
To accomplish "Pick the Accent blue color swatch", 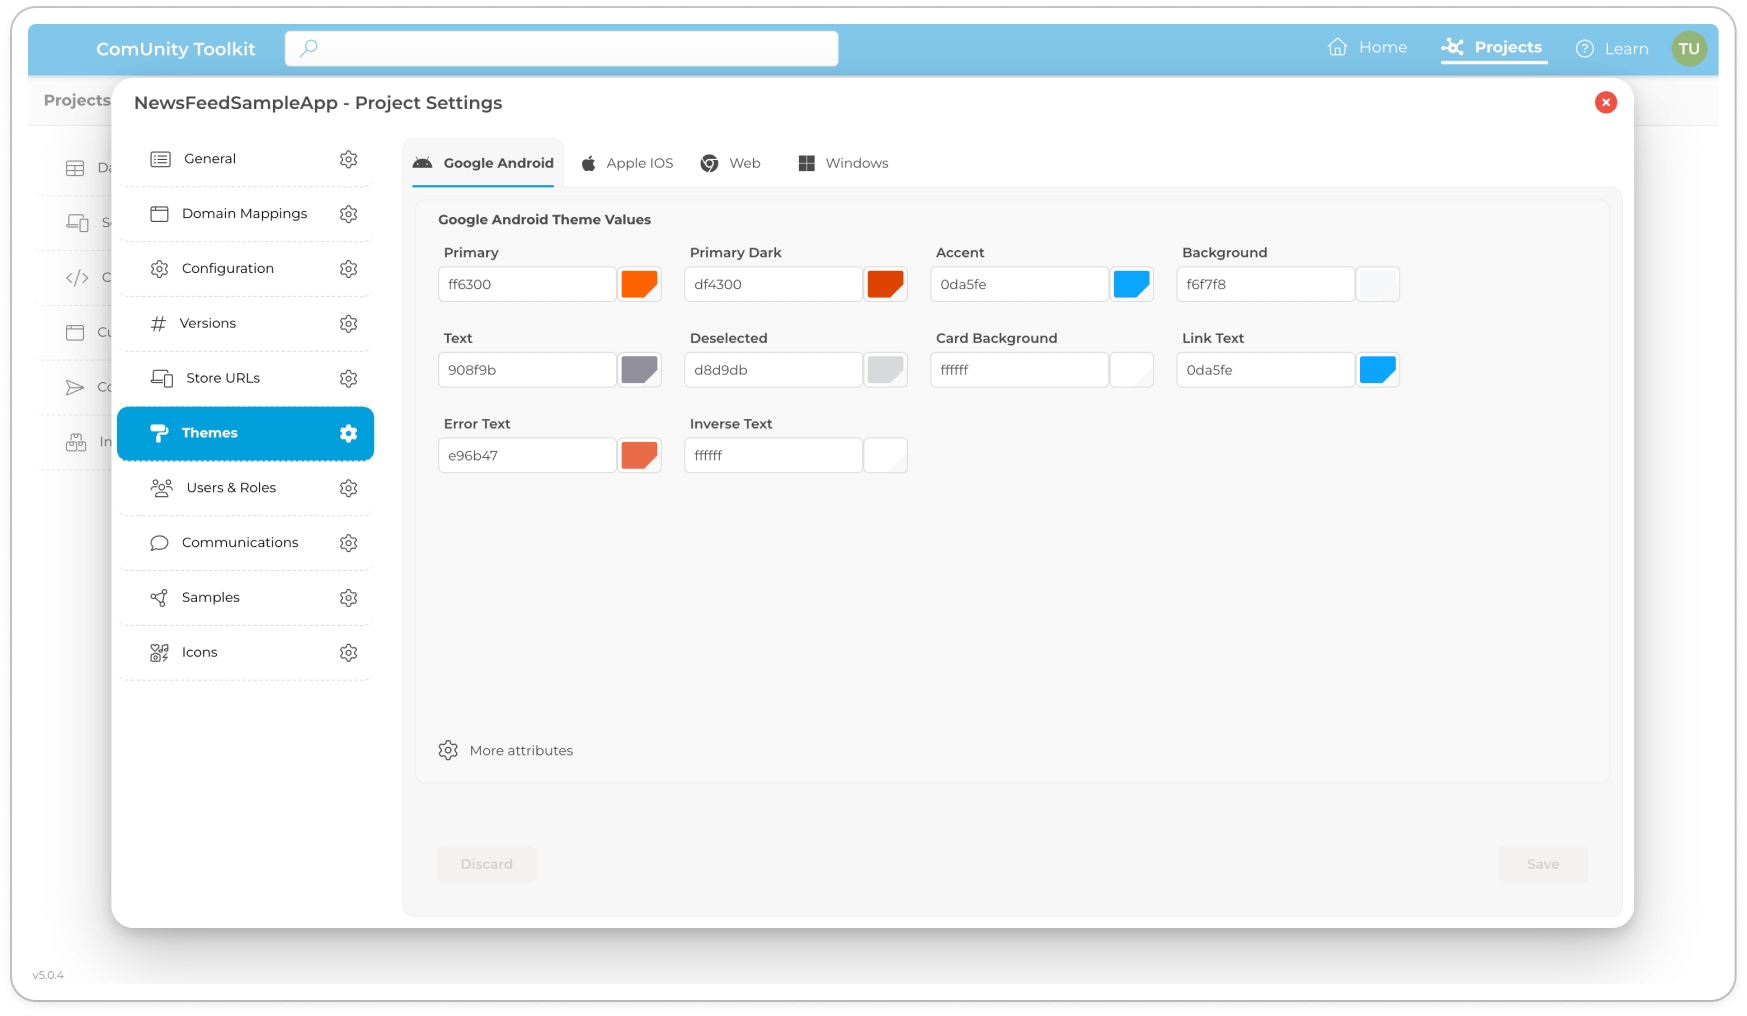I will coord(1131,284).
